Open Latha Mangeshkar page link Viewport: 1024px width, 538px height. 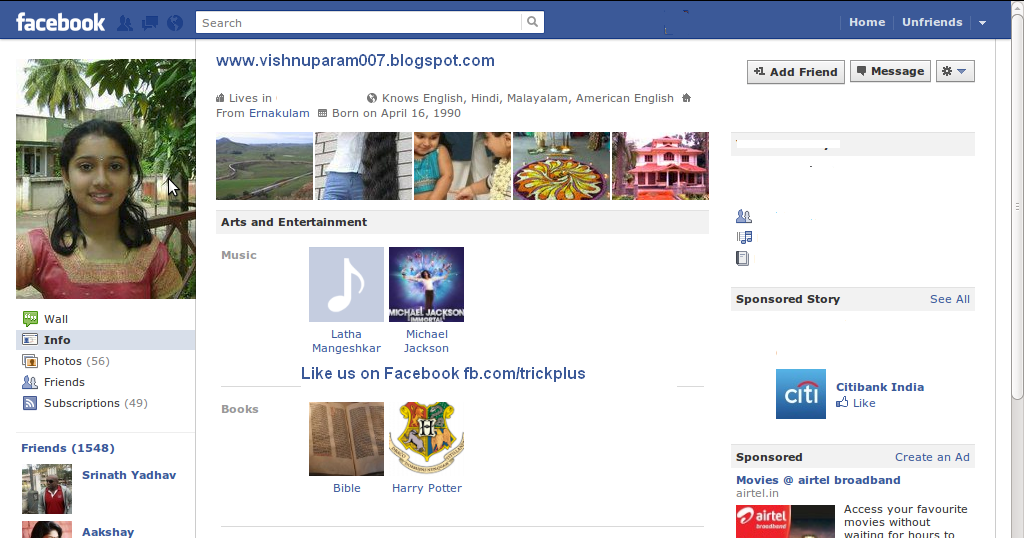[x=346, y=341]
